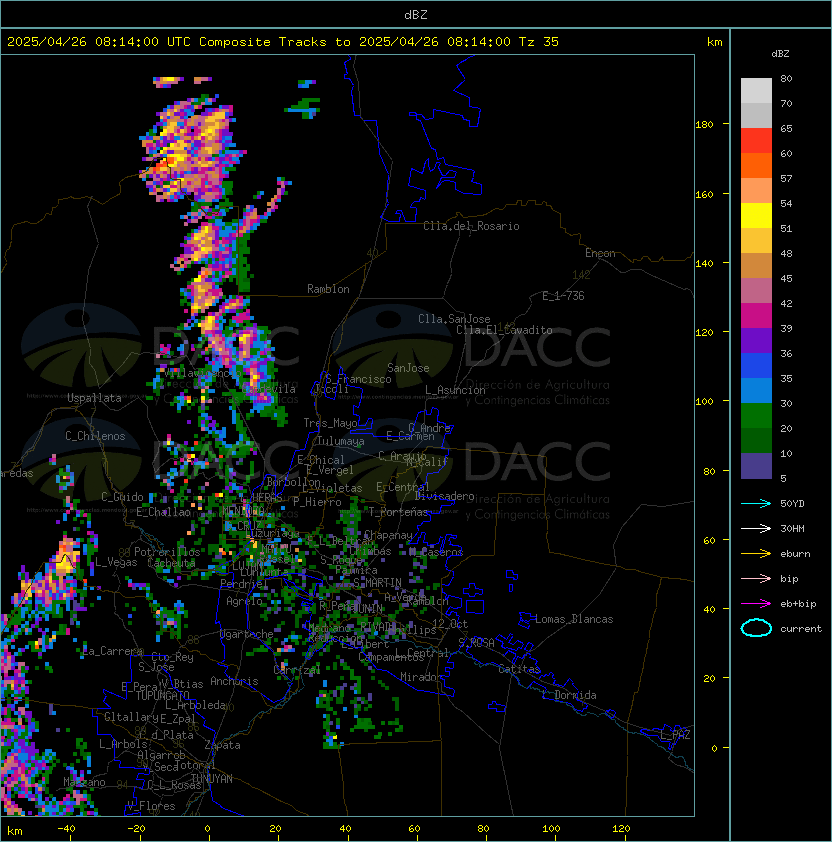Select the 'Lomas_Blancas' map label

[x=574, y=619]
